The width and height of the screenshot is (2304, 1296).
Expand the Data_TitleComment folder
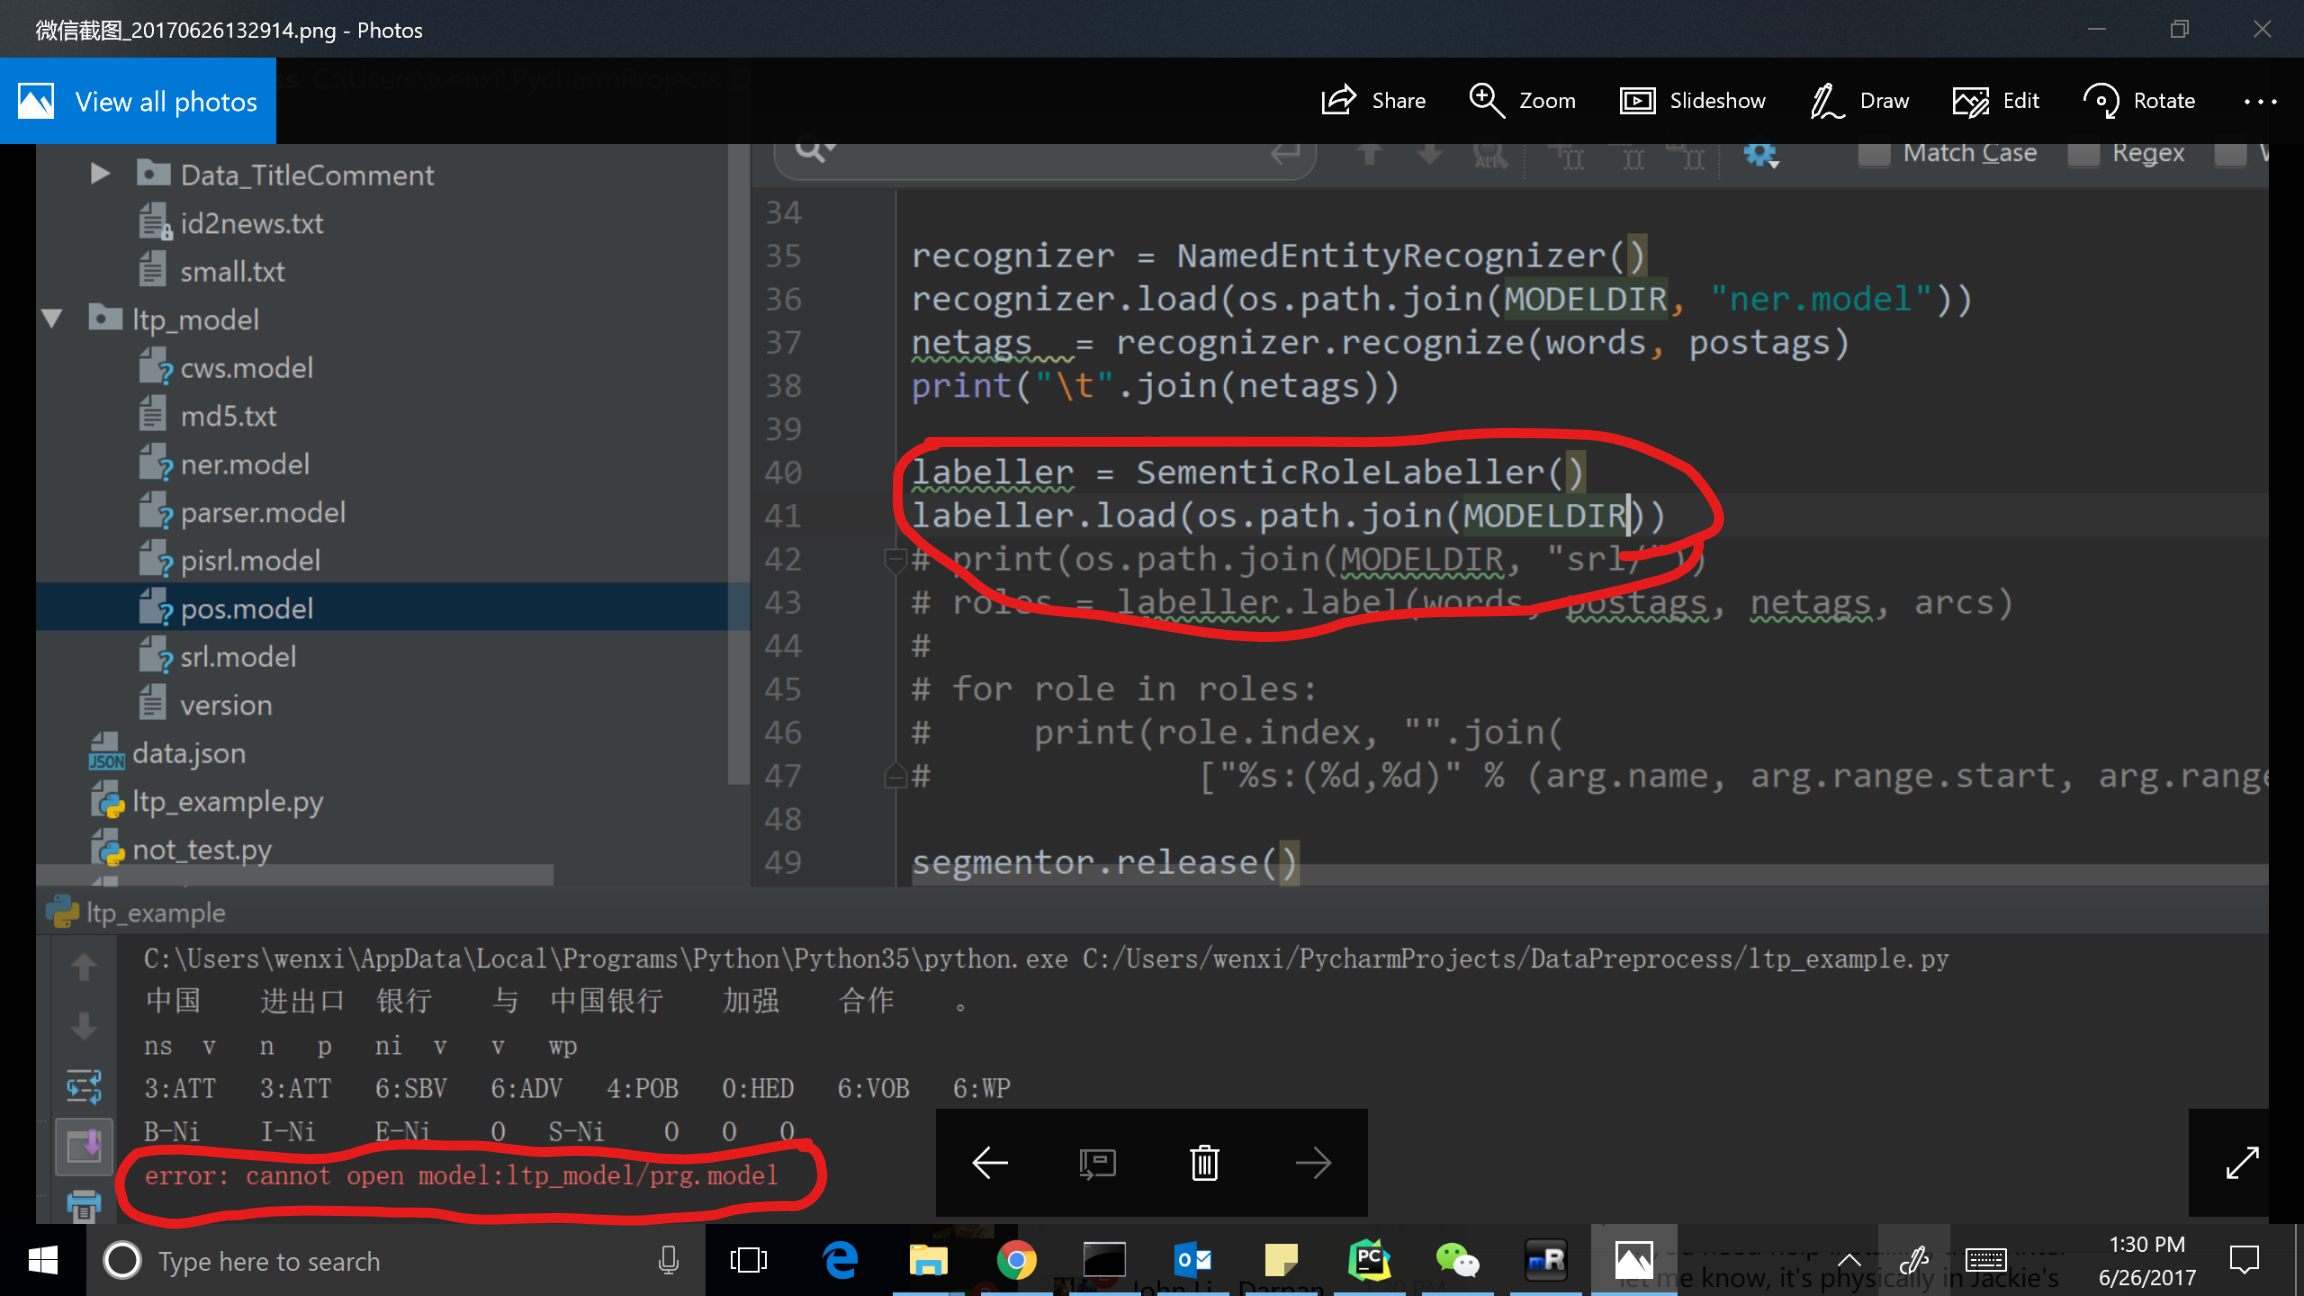pyautogui.click(x=99, y=173)
